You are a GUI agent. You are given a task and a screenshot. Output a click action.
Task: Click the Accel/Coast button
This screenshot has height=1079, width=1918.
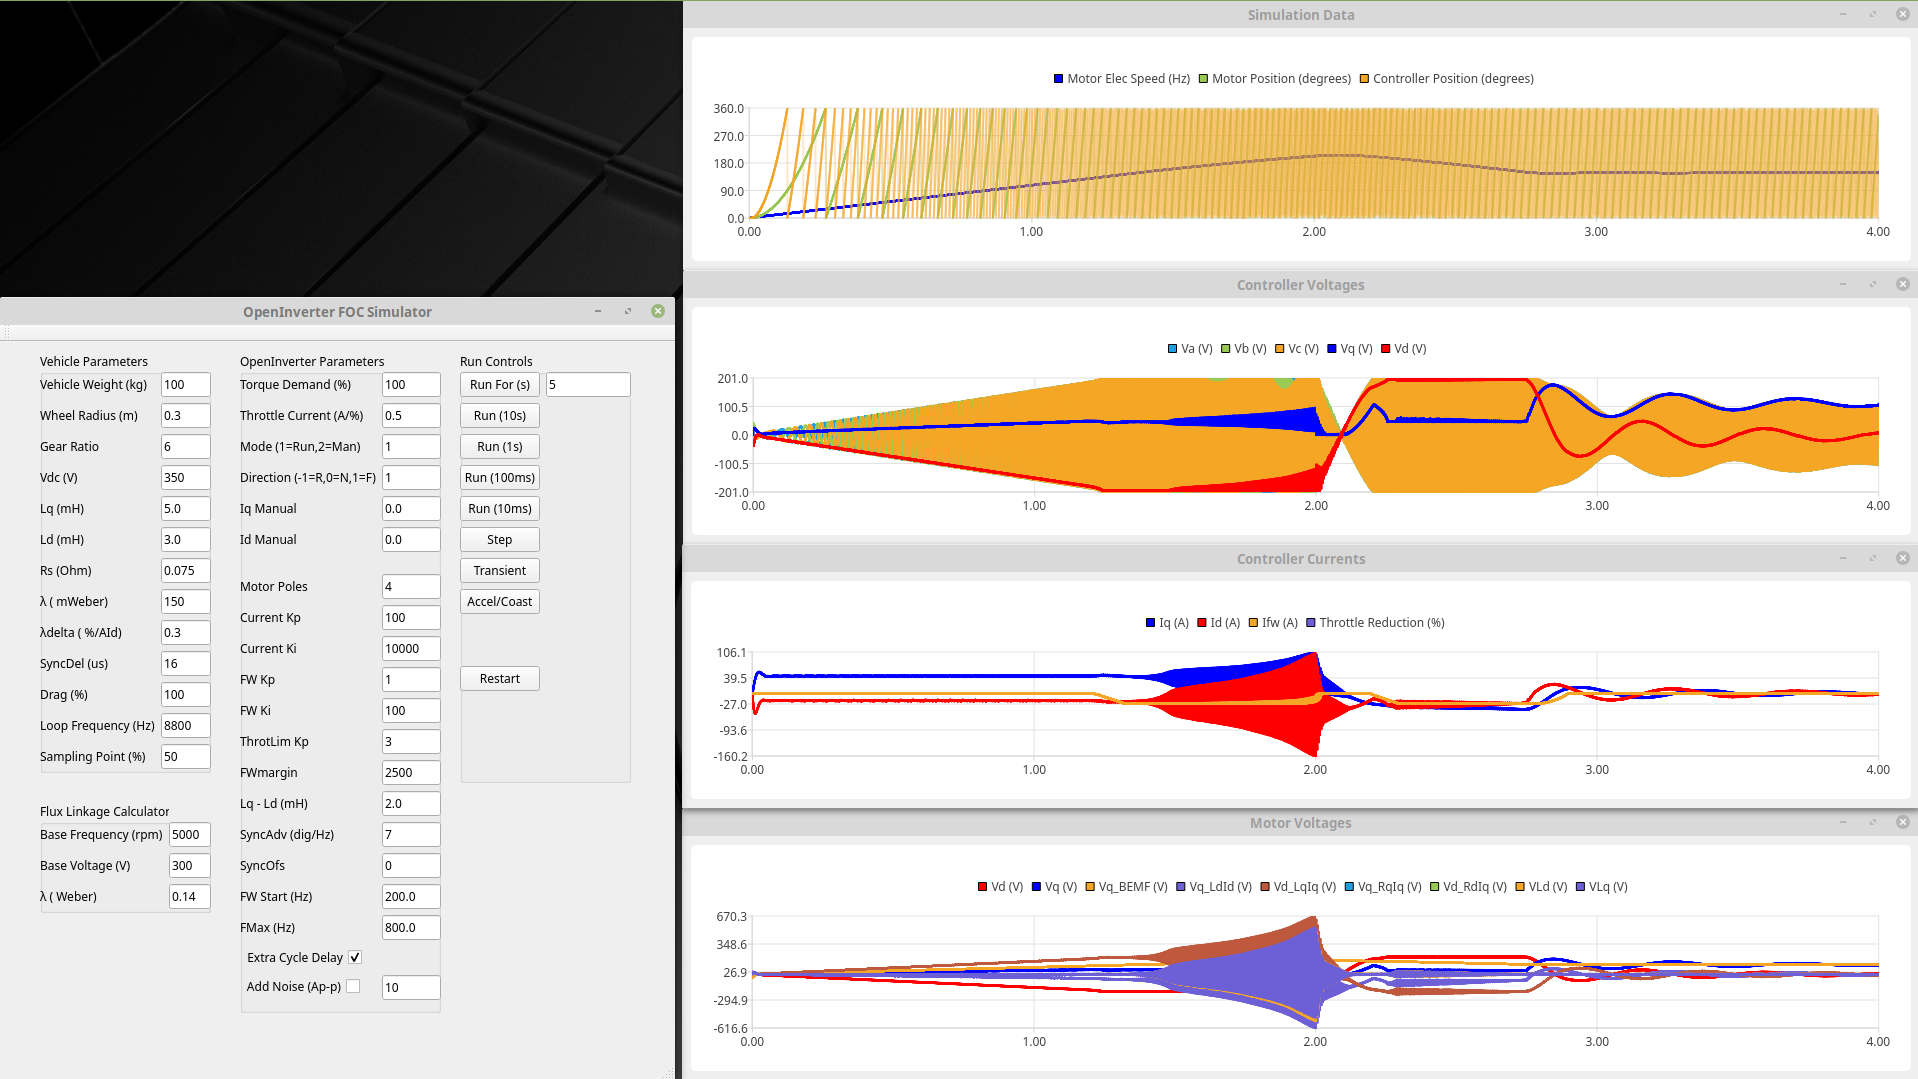[499, 601]
